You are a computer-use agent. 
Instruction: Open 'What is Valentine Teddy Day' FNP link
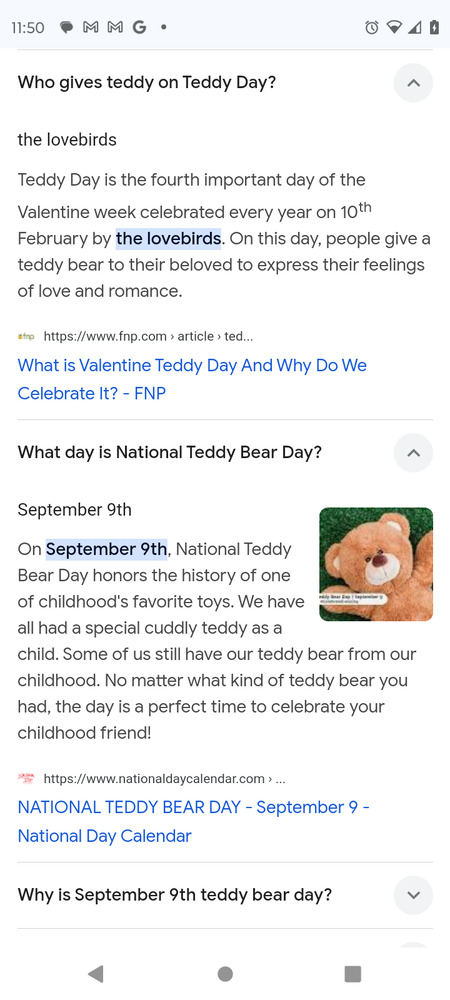click(192, 379)
